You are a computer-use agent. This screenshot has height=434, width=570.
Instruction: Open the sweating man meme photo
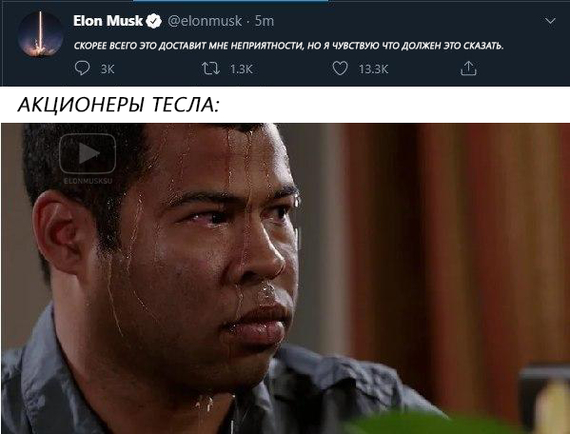click(x=285, y=278)
